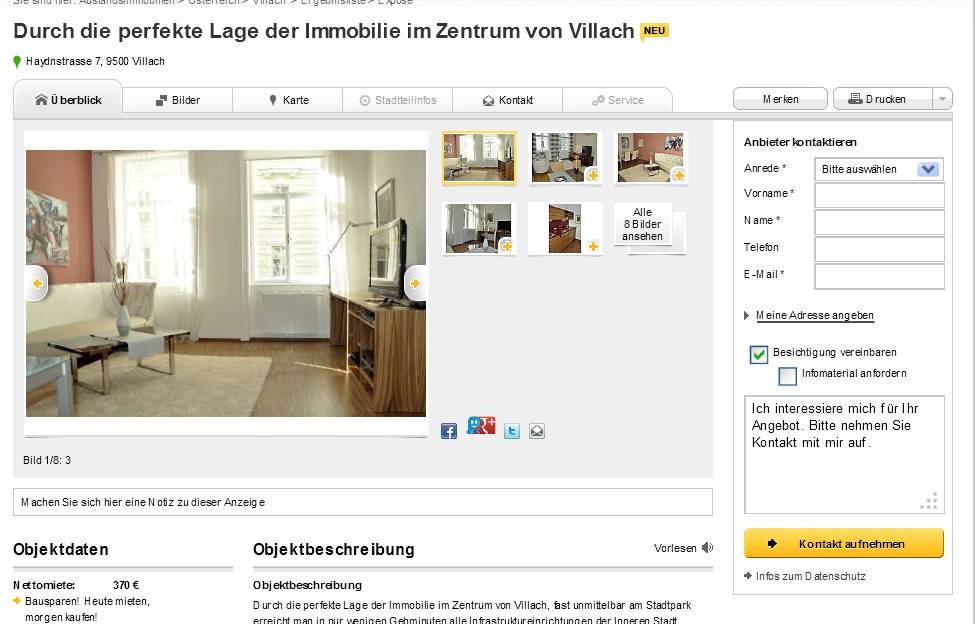975x624 pixels.
Task: Send listing by email envelope icon
Action: pyautogui.click(x=537, y=431)
